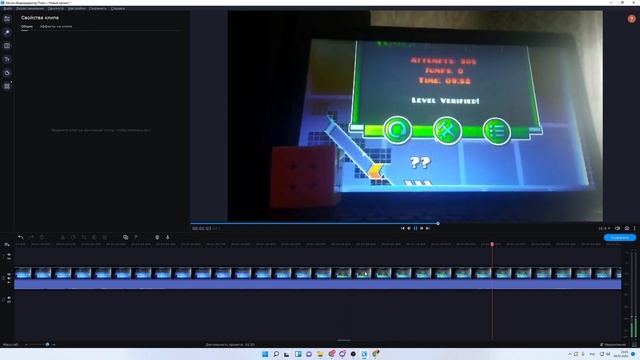Pause the playback

416,229
